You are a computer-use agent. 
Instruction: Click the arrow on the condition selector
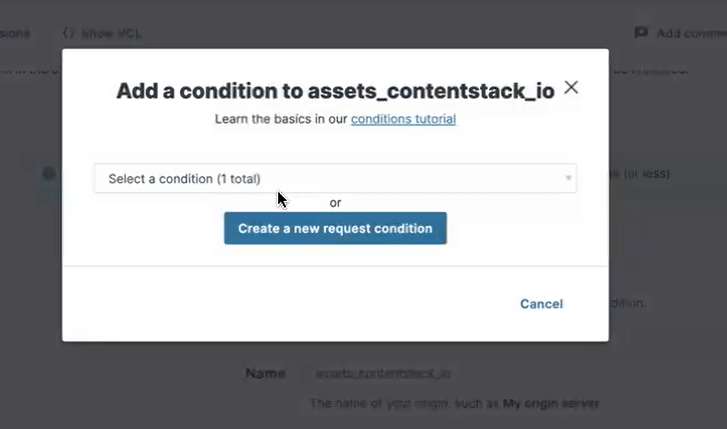[569, 179]
